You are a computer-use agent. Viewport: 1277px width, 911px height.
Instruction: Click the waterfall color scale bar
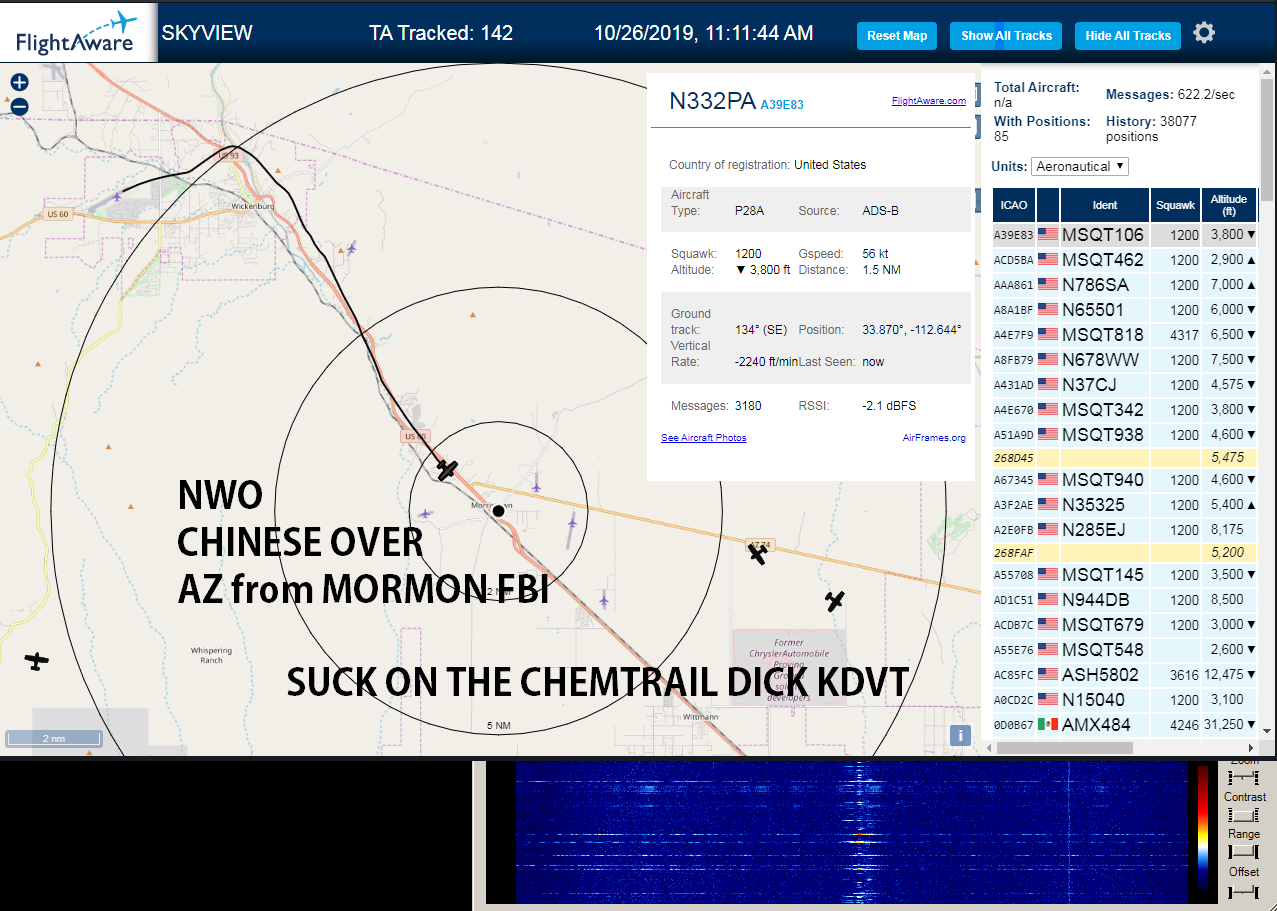(1203, 829)
